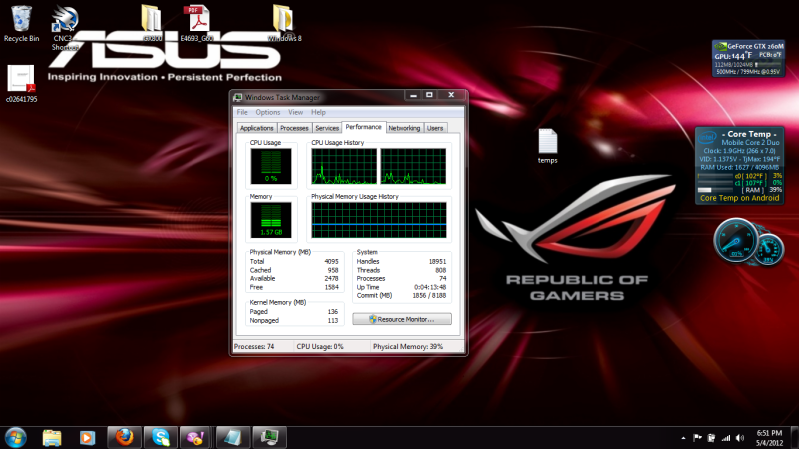Click the right CPU Usage History graph
Viewport: 799px width, 449px height.
pos(413,166)
